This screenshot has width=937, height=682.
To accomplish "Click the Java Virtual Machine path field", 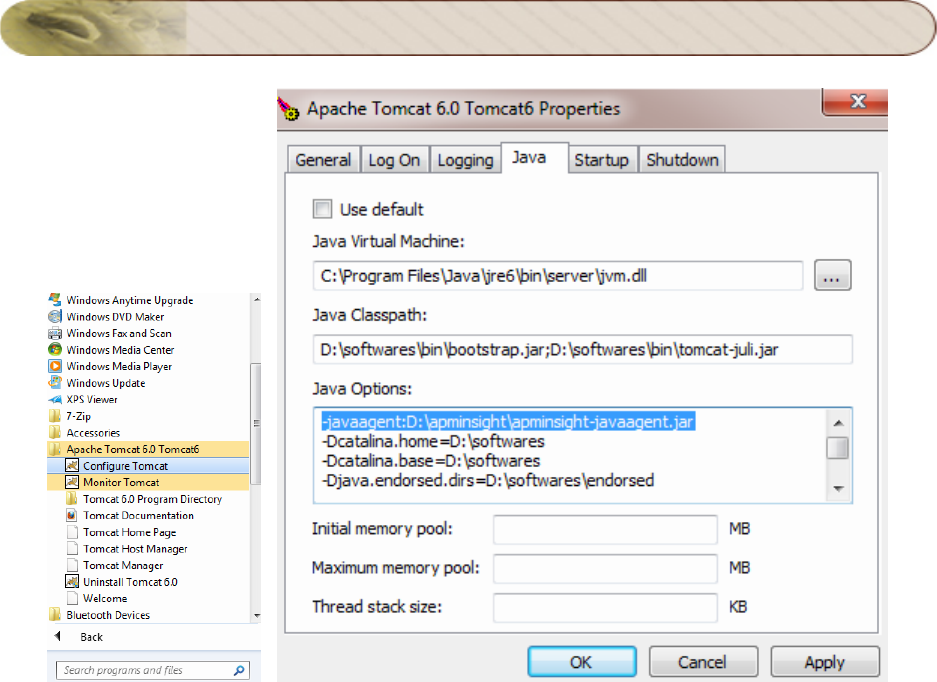I will (558, 276).
